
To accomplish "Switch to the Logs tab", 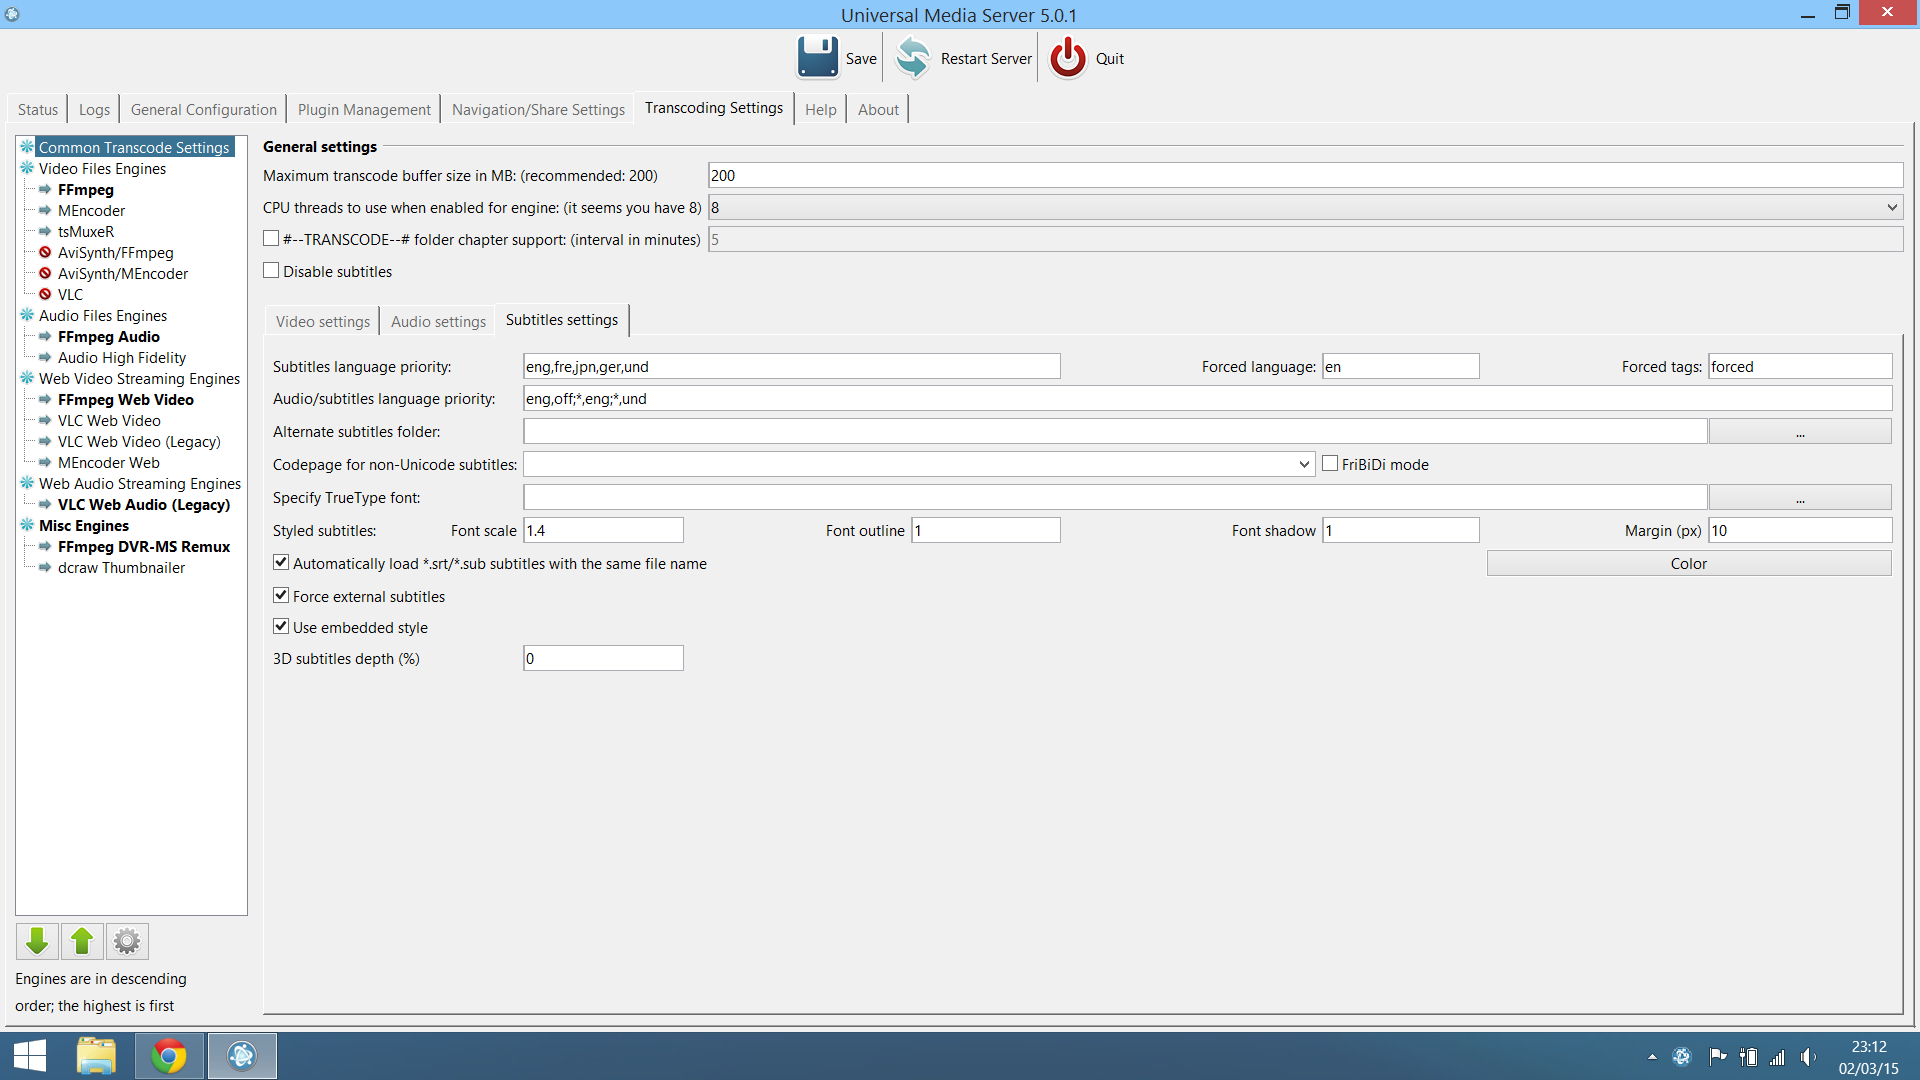I will coord(94,109).
